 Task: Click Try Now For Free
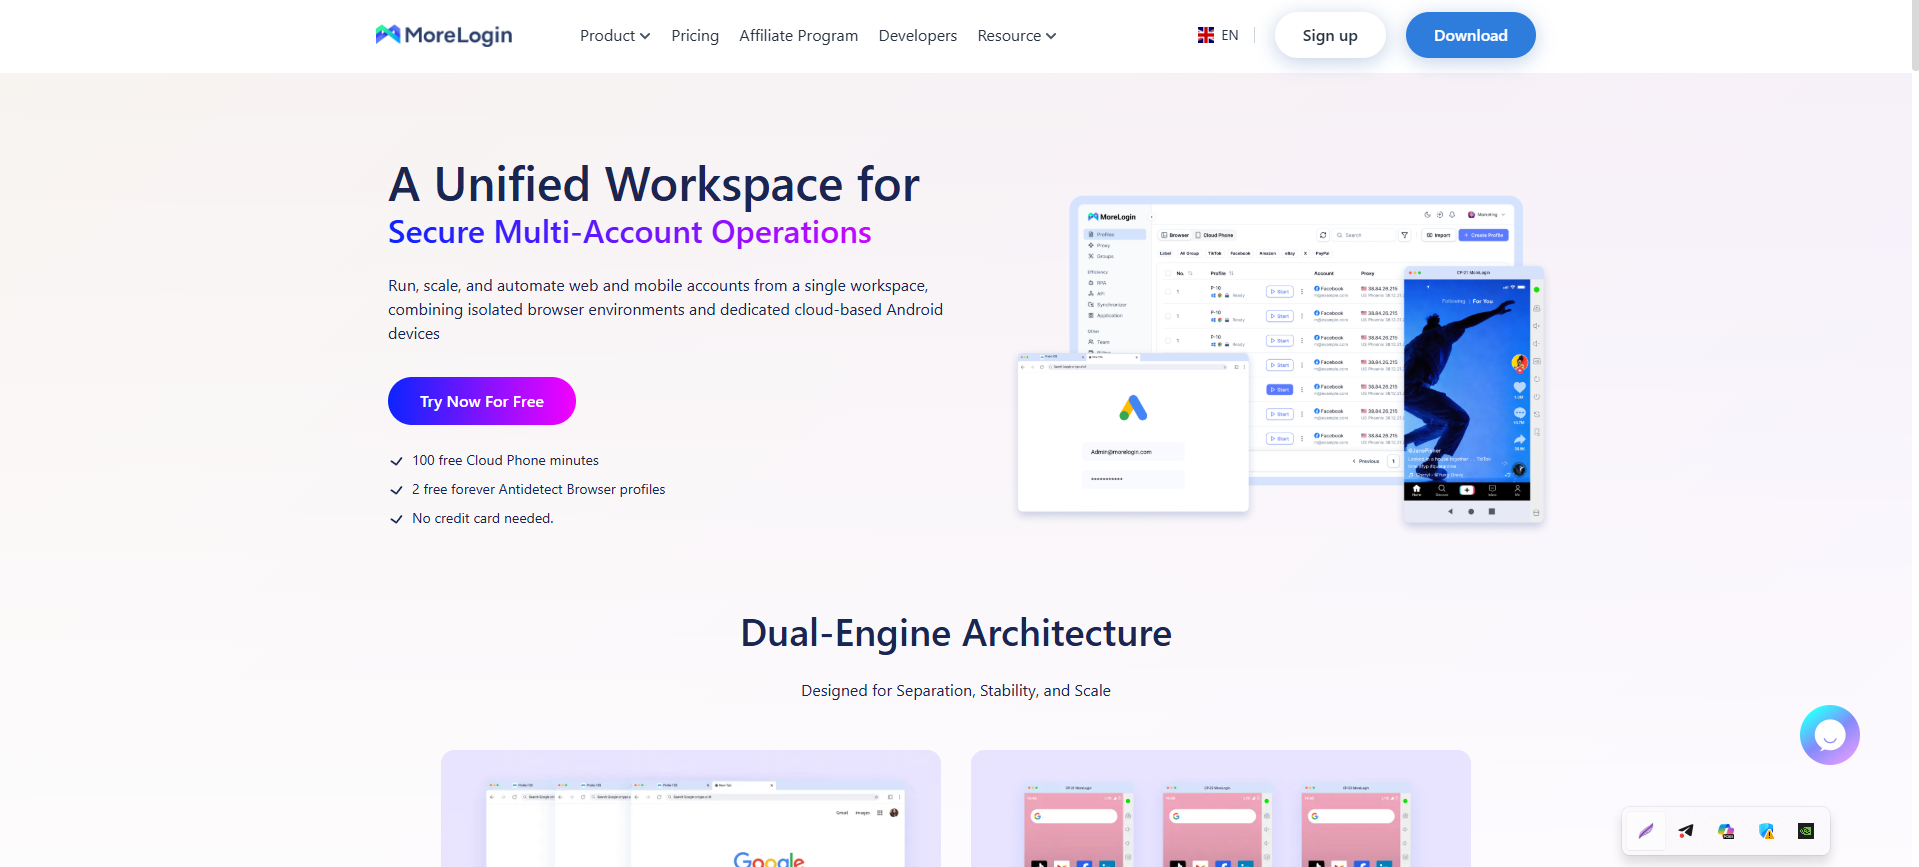pos(482,401)
